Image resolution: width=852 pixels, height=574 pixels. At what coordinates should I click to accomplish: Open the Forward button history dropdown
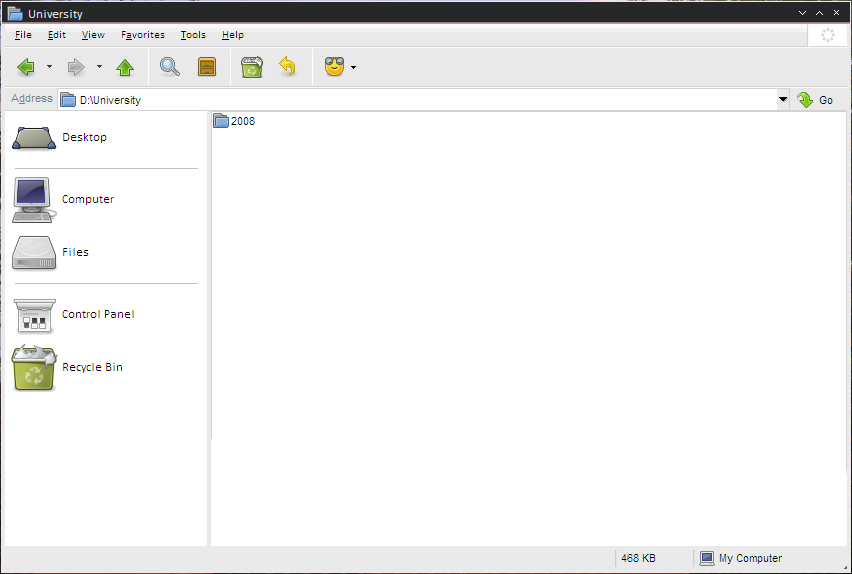click(x=99, y=67)
